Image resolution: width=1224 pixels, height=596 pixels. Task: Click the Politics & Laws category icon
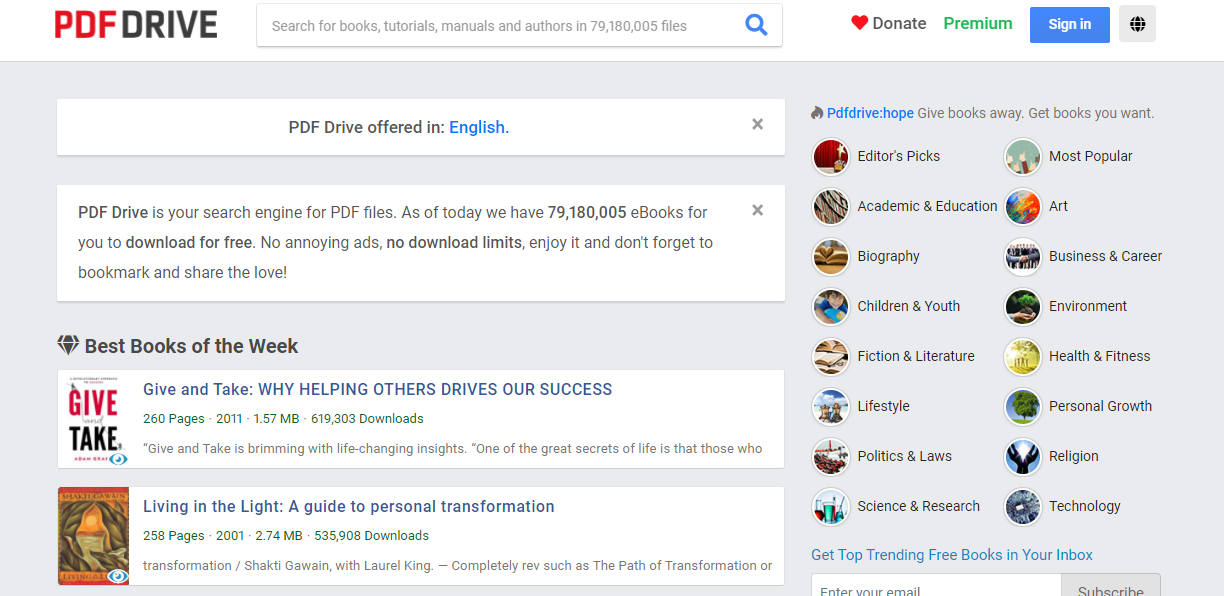(831, 456)
